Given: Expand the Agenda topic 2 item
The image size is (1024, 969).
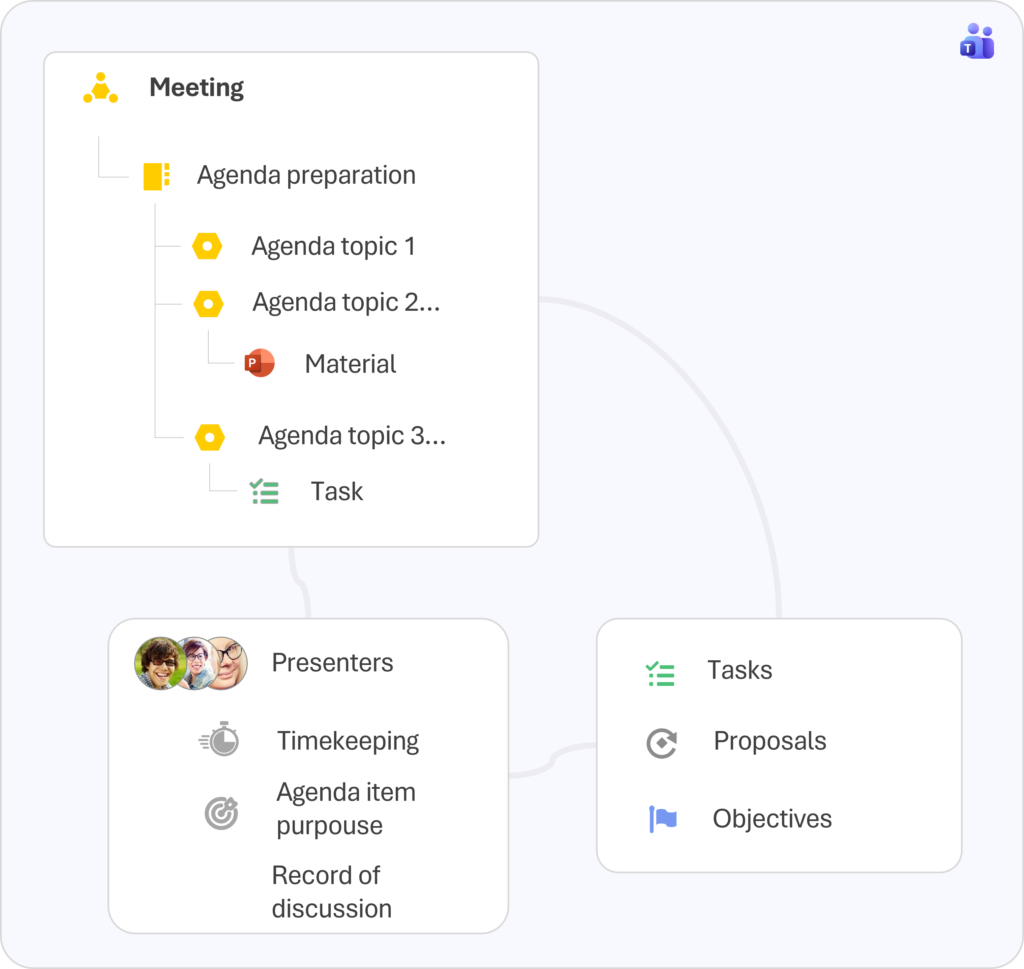Looking at the screenshot, I should click(345, 302).
